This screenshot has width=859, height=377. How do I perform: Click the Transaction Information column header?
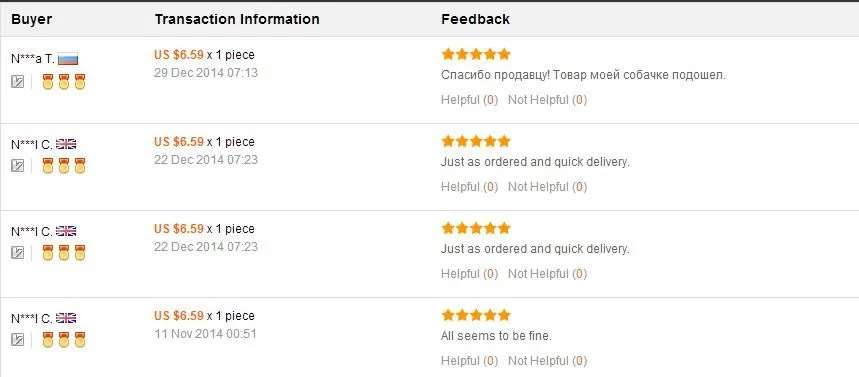[237, 19]
